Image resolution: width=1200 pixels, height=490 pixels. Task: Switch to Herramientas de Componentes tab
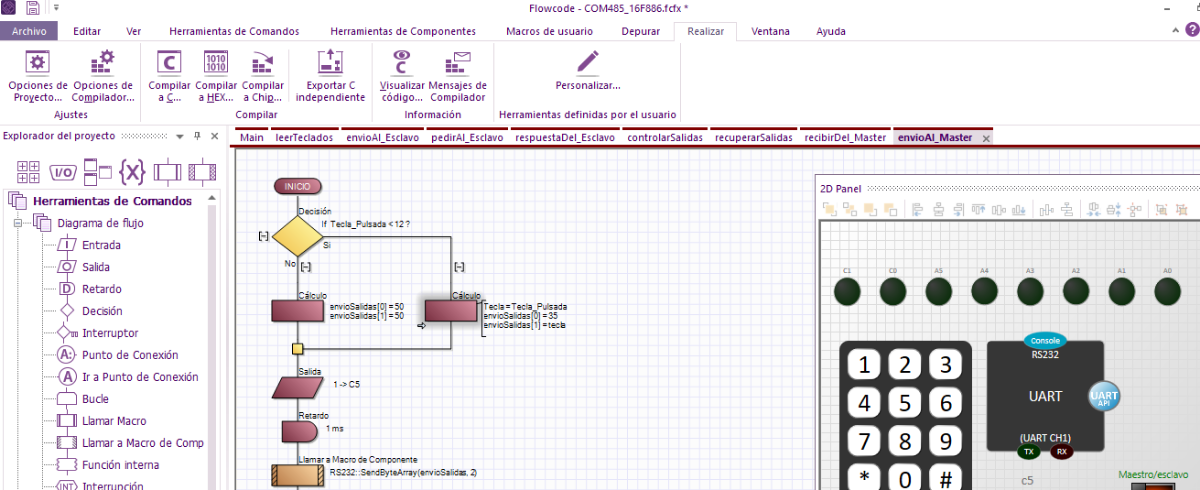pyautogui.click(x=403, y=31)
